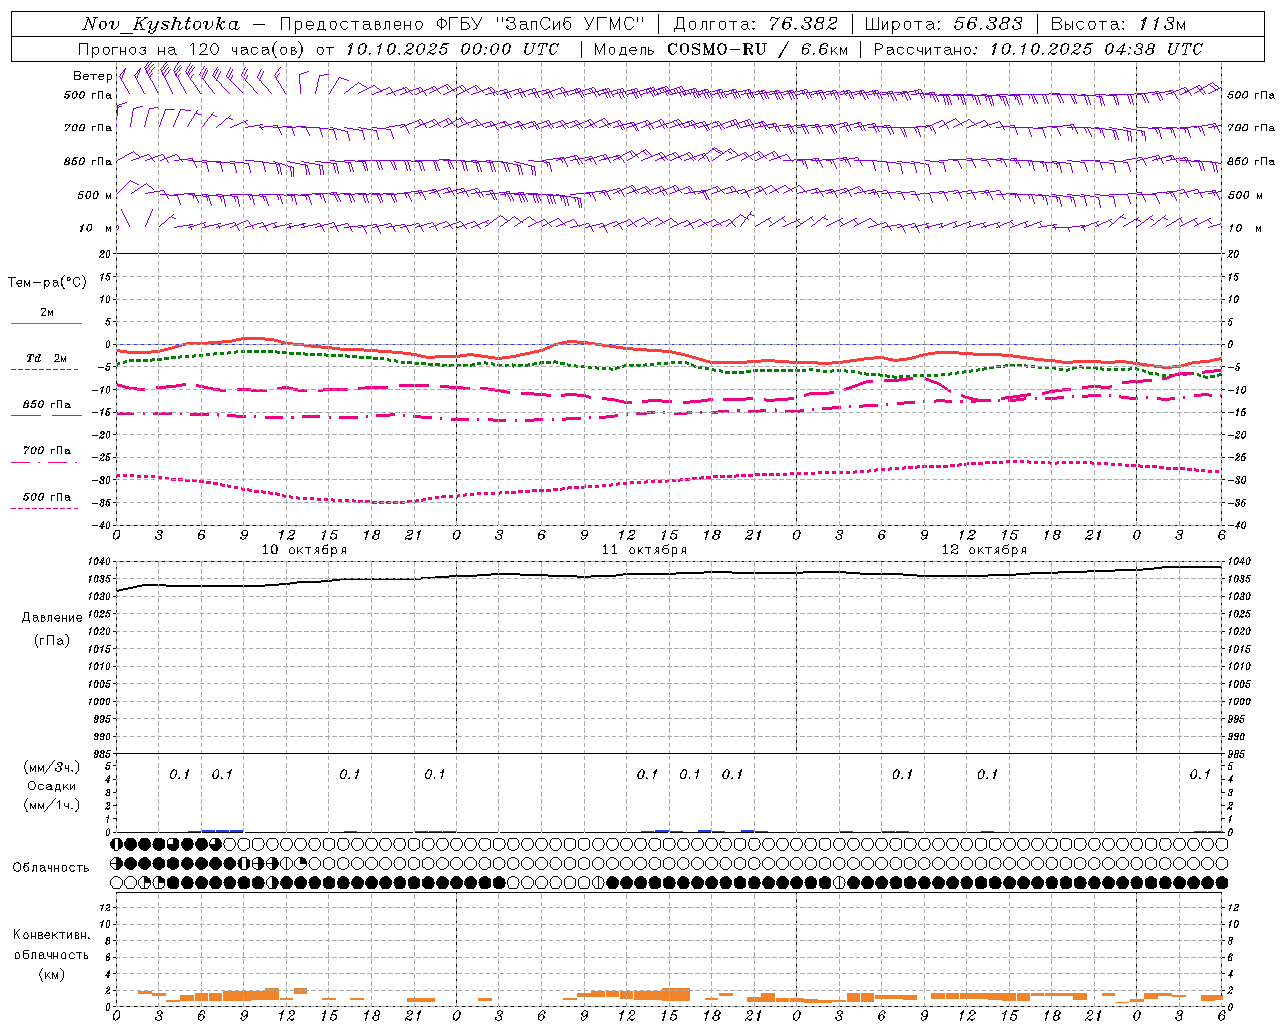
Task: Click the left-side 10 м wind level label
Action: (96, 228)
